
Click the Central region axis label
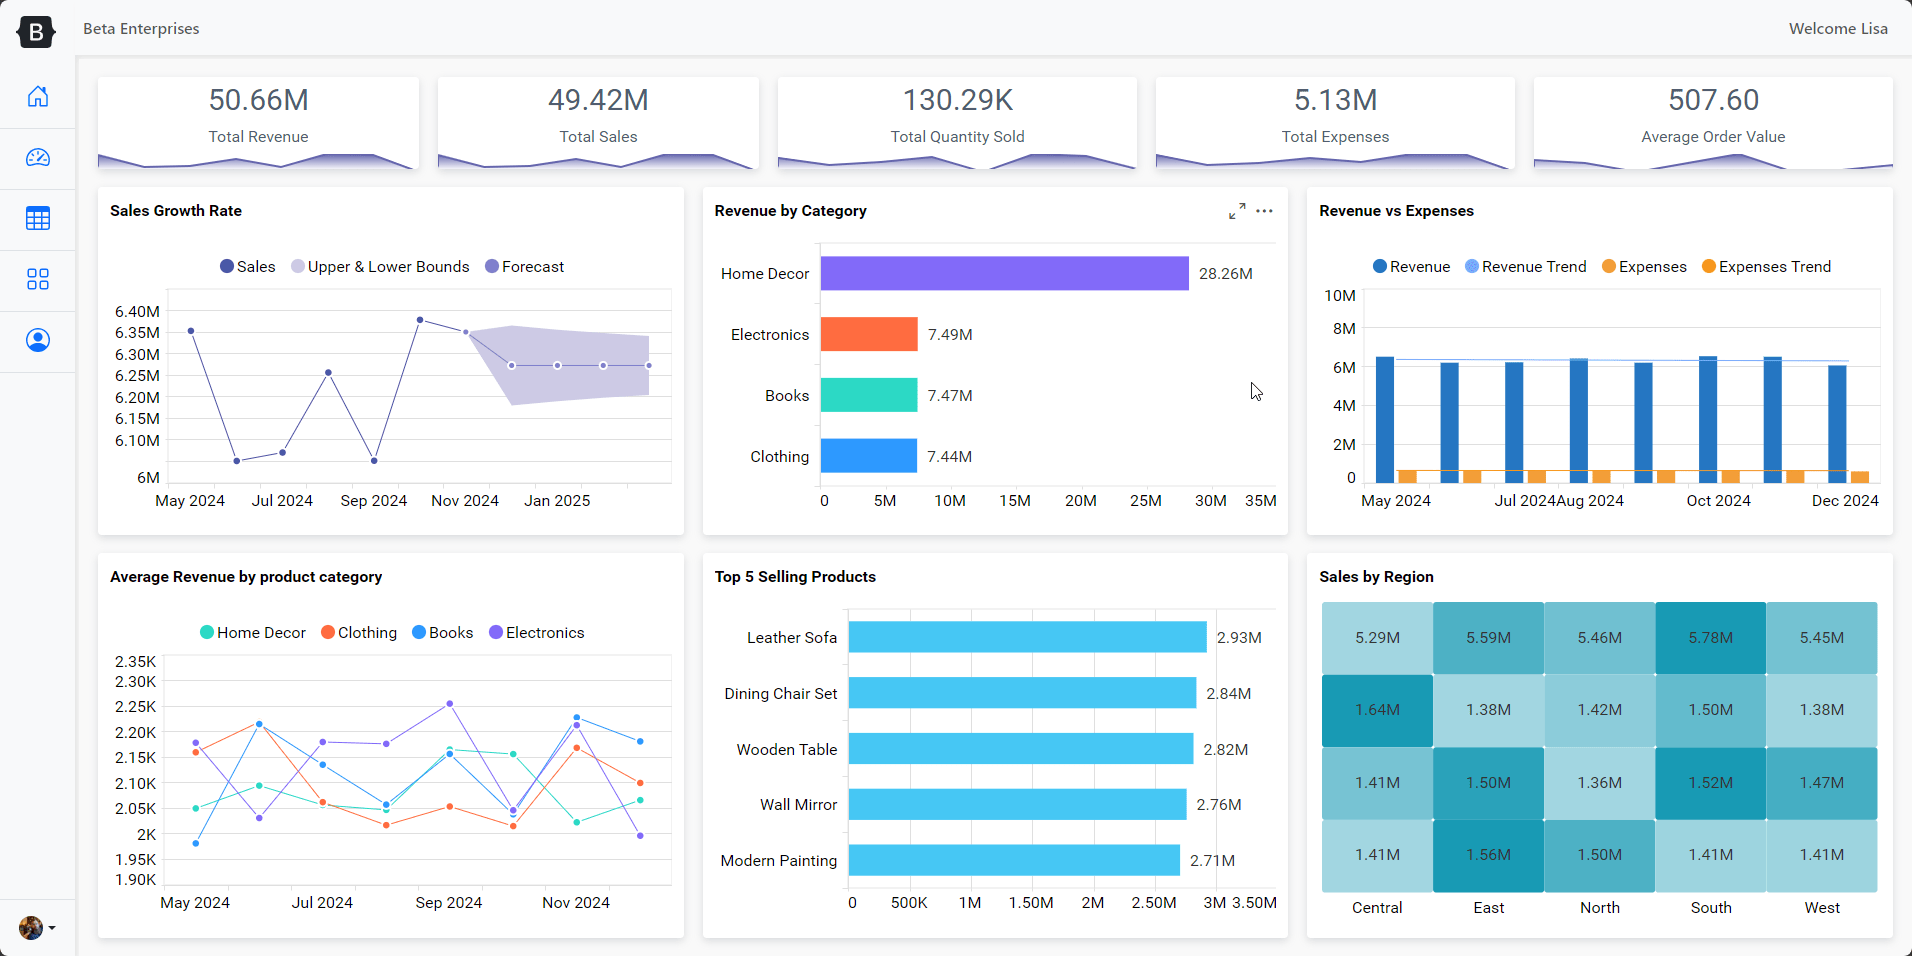[x=1377, y=908]
